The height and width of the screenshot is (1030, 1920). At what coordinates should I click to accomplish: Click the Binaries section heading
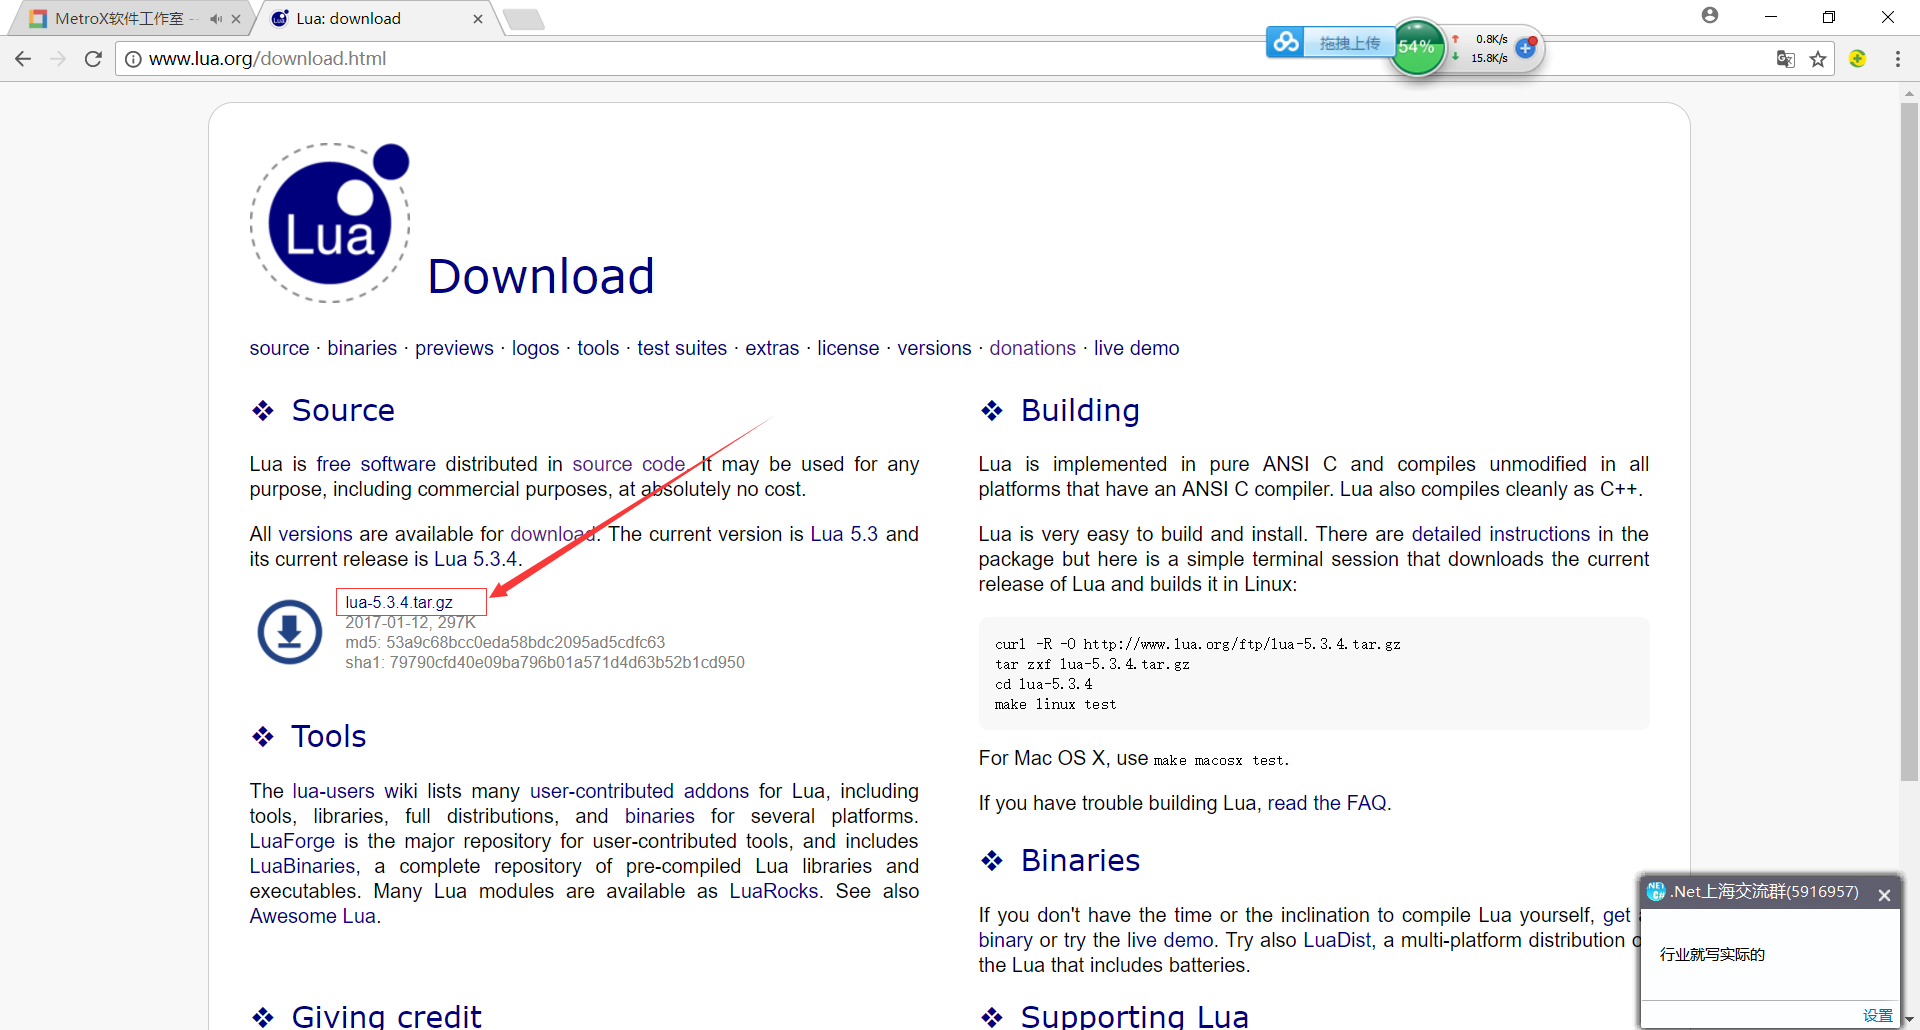click(x=1080, y=860)
